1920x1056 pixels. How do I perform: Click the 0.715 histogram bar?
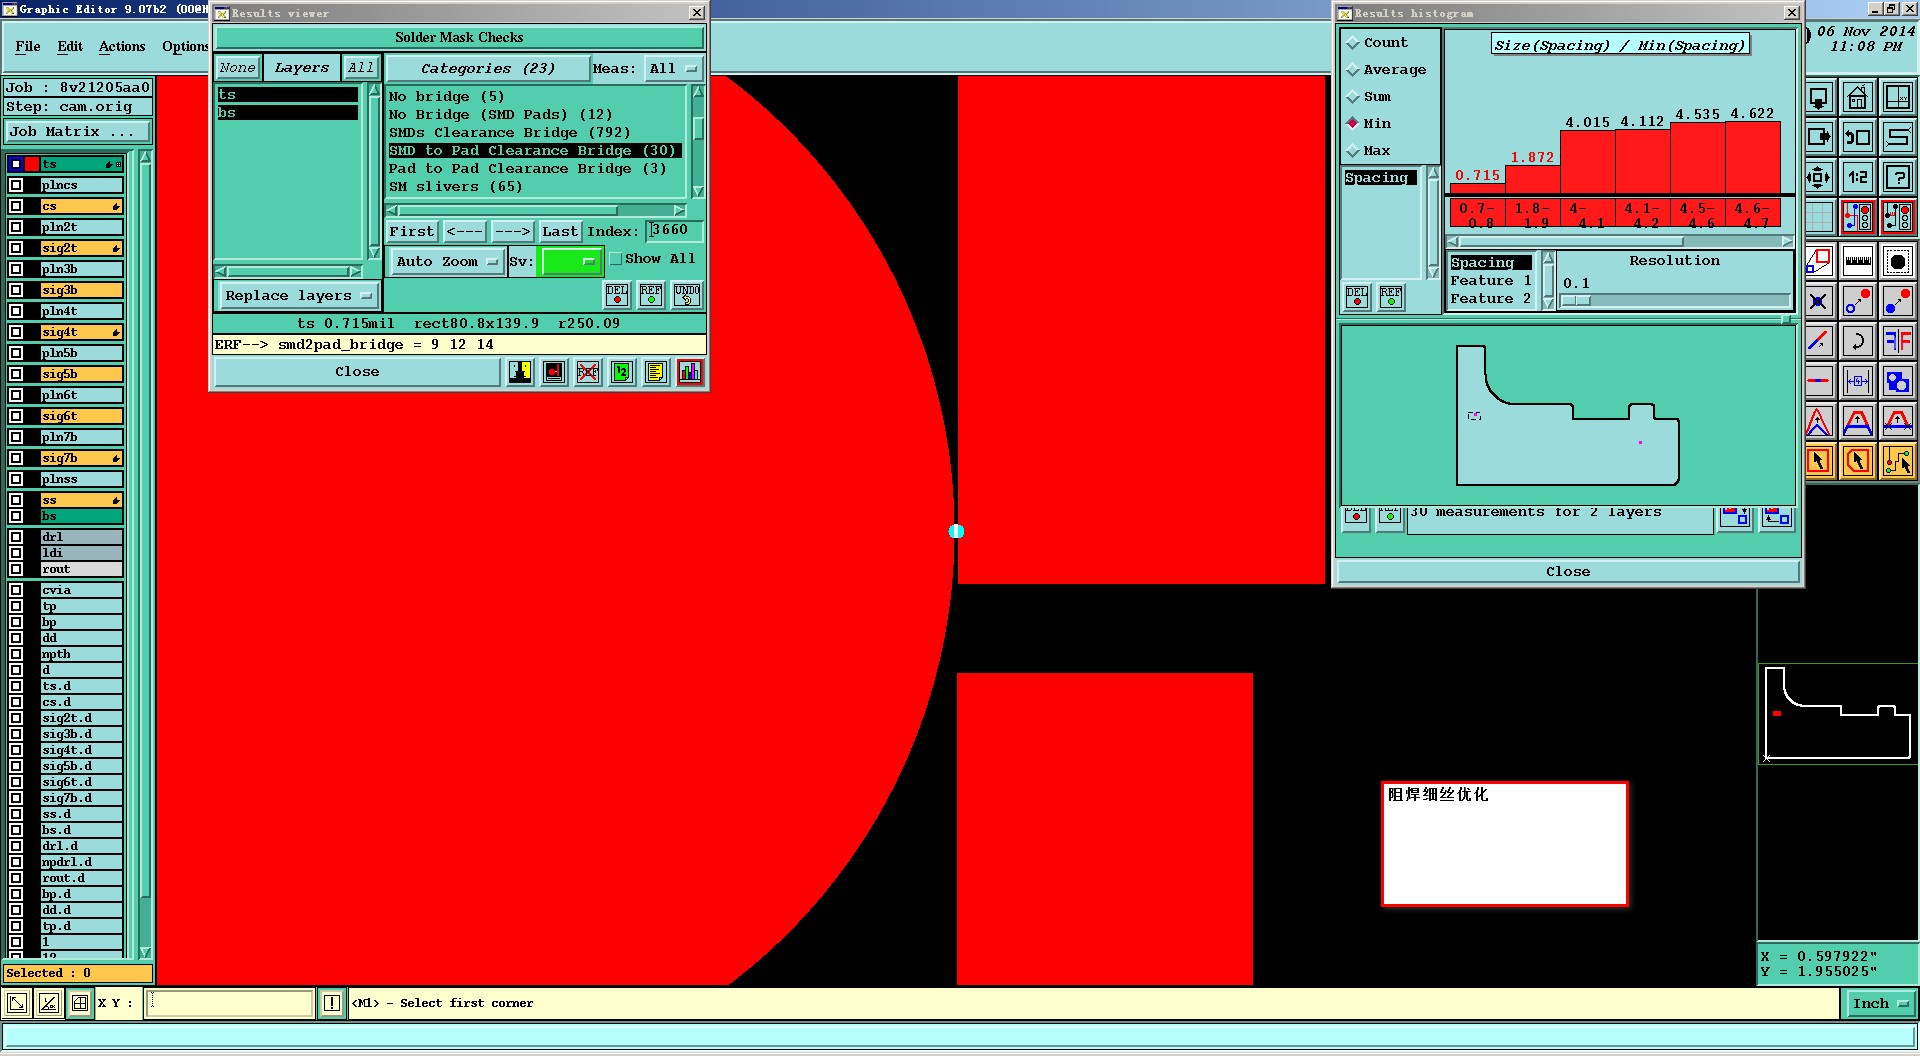1478,189
